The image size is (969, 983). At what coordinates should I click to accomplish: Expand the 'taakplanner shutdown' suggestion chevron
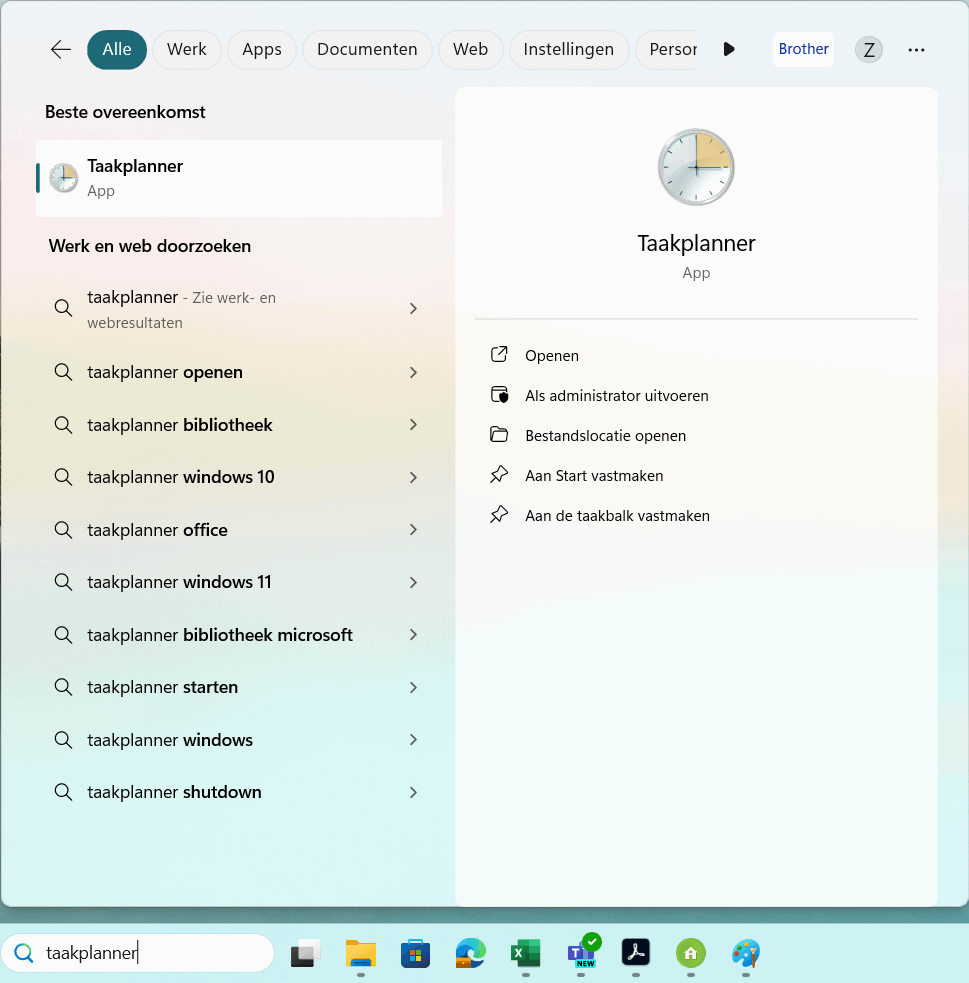(413, 792)
